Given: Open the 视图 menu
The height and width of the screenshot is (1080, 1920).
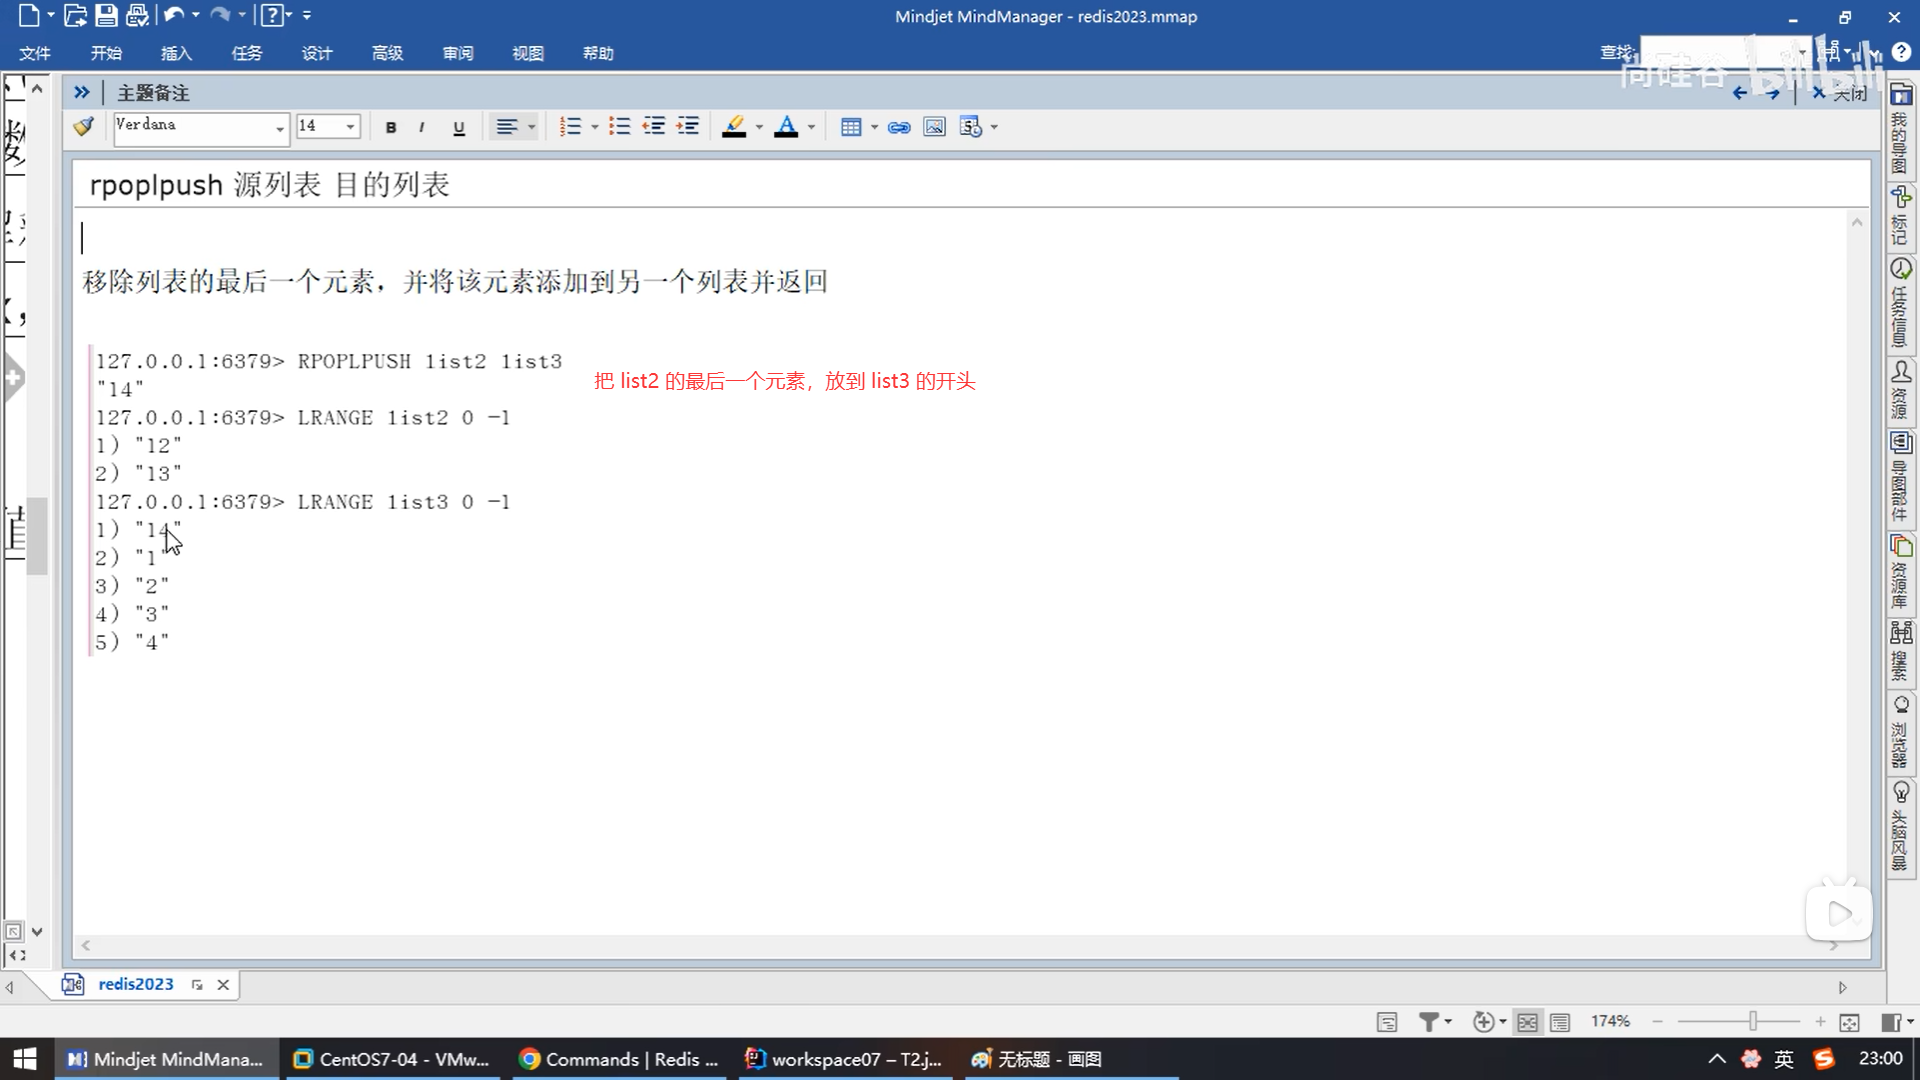Looking at the screenshot, I should (527, 53).
